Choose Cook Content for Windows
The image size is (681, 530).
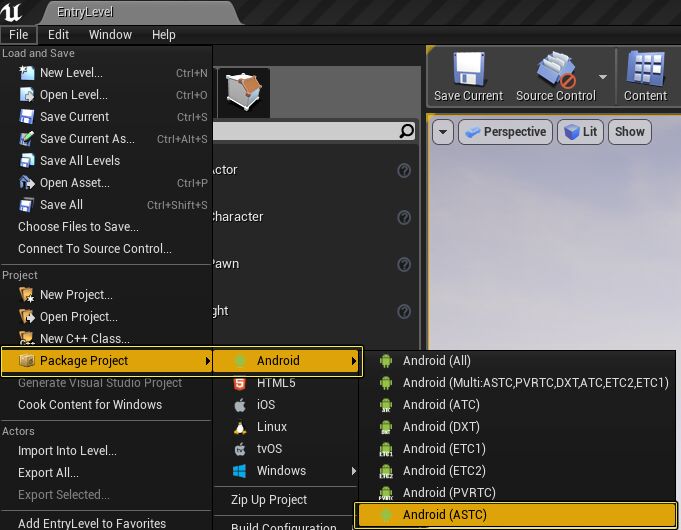click(106, 404)
